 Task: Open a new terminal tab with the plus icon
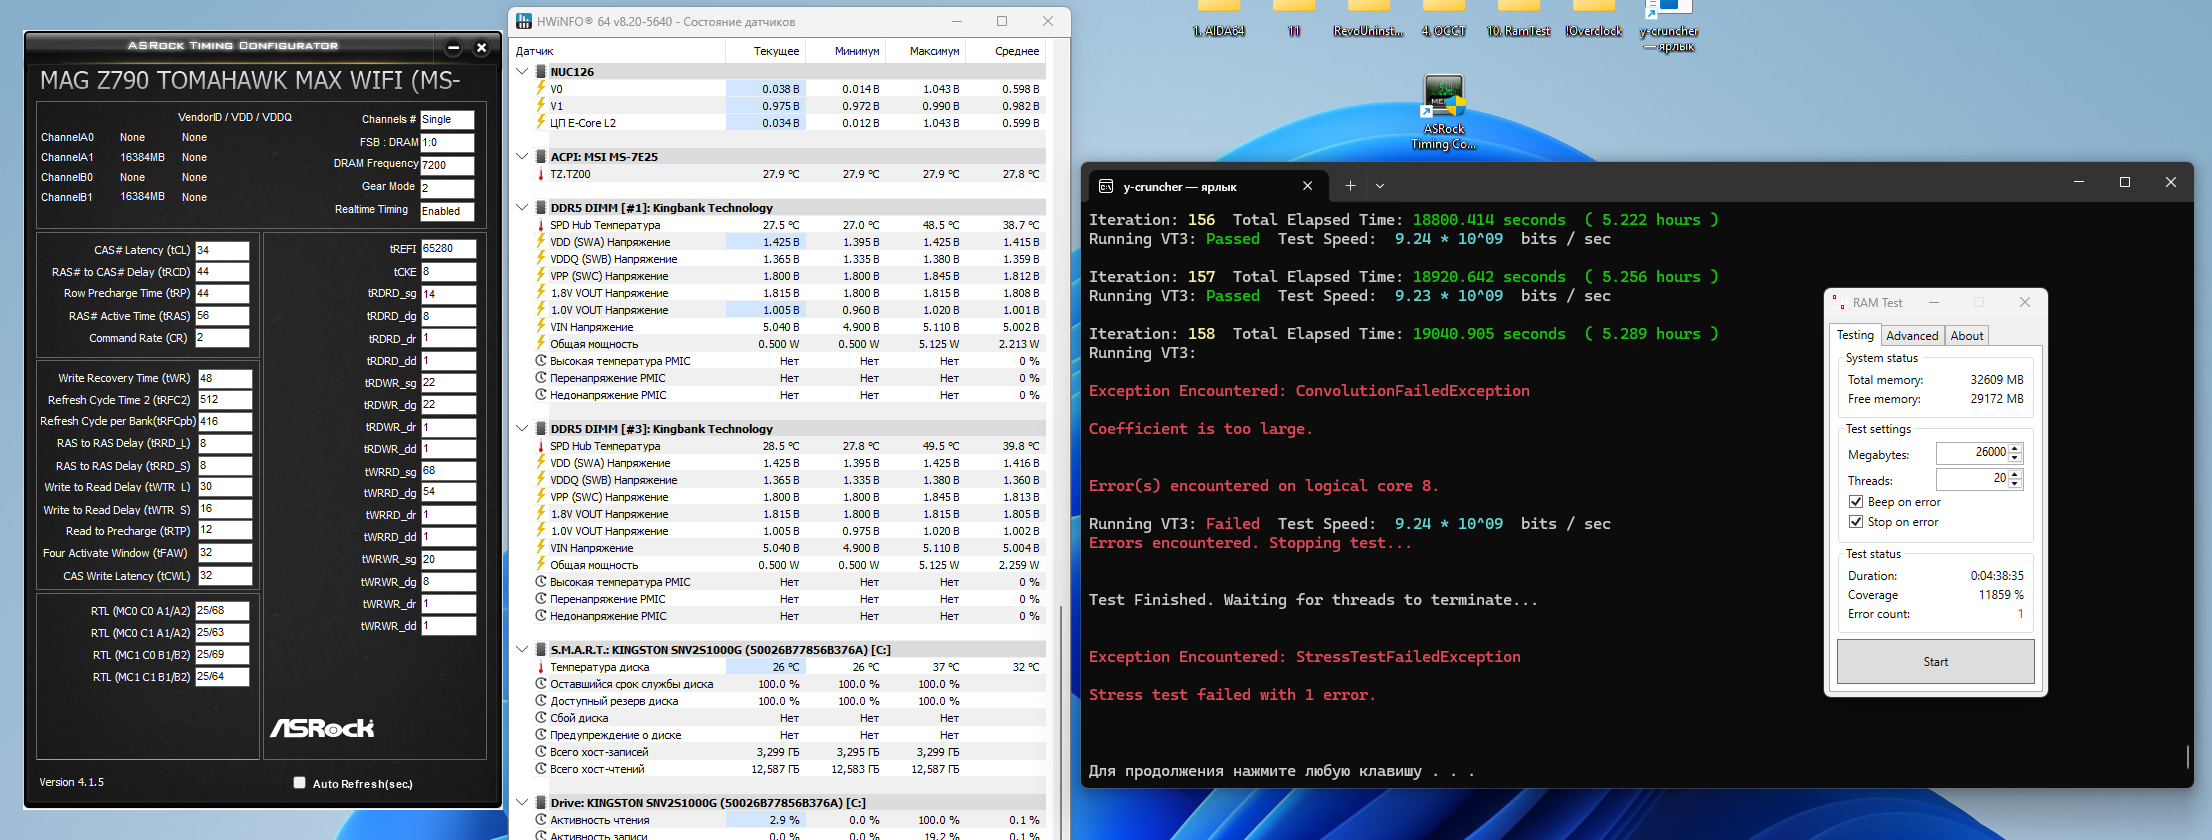click(1350, 185)
